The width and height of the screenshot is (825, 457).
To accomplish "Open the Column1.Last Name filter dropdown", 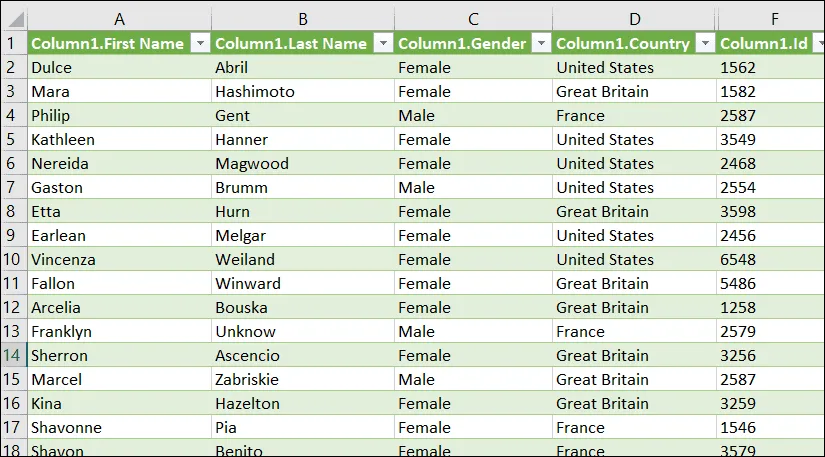I will click(x=382, y=43).
